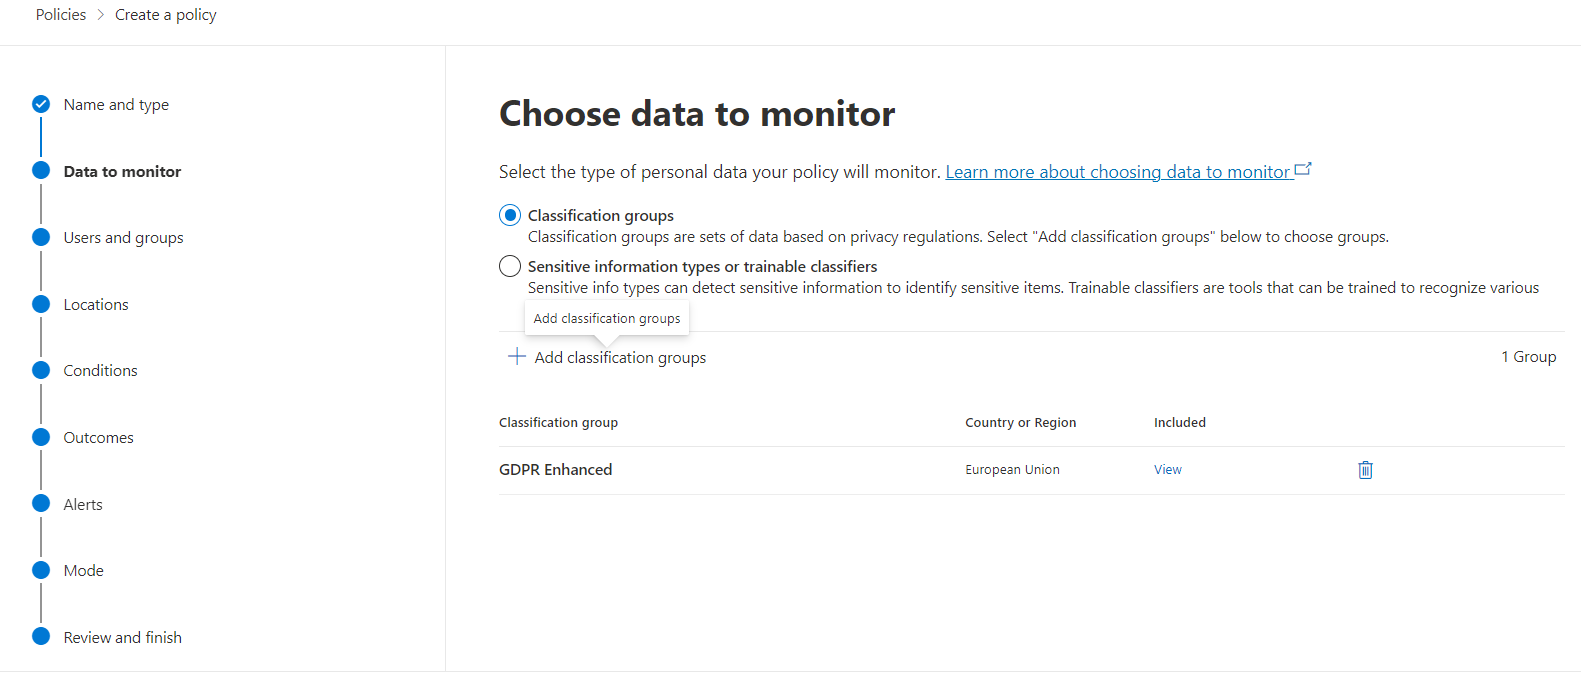Navigate to Policies in the breadcrumb
This screenshot has height=687, width=1581.
coord(61,15)
